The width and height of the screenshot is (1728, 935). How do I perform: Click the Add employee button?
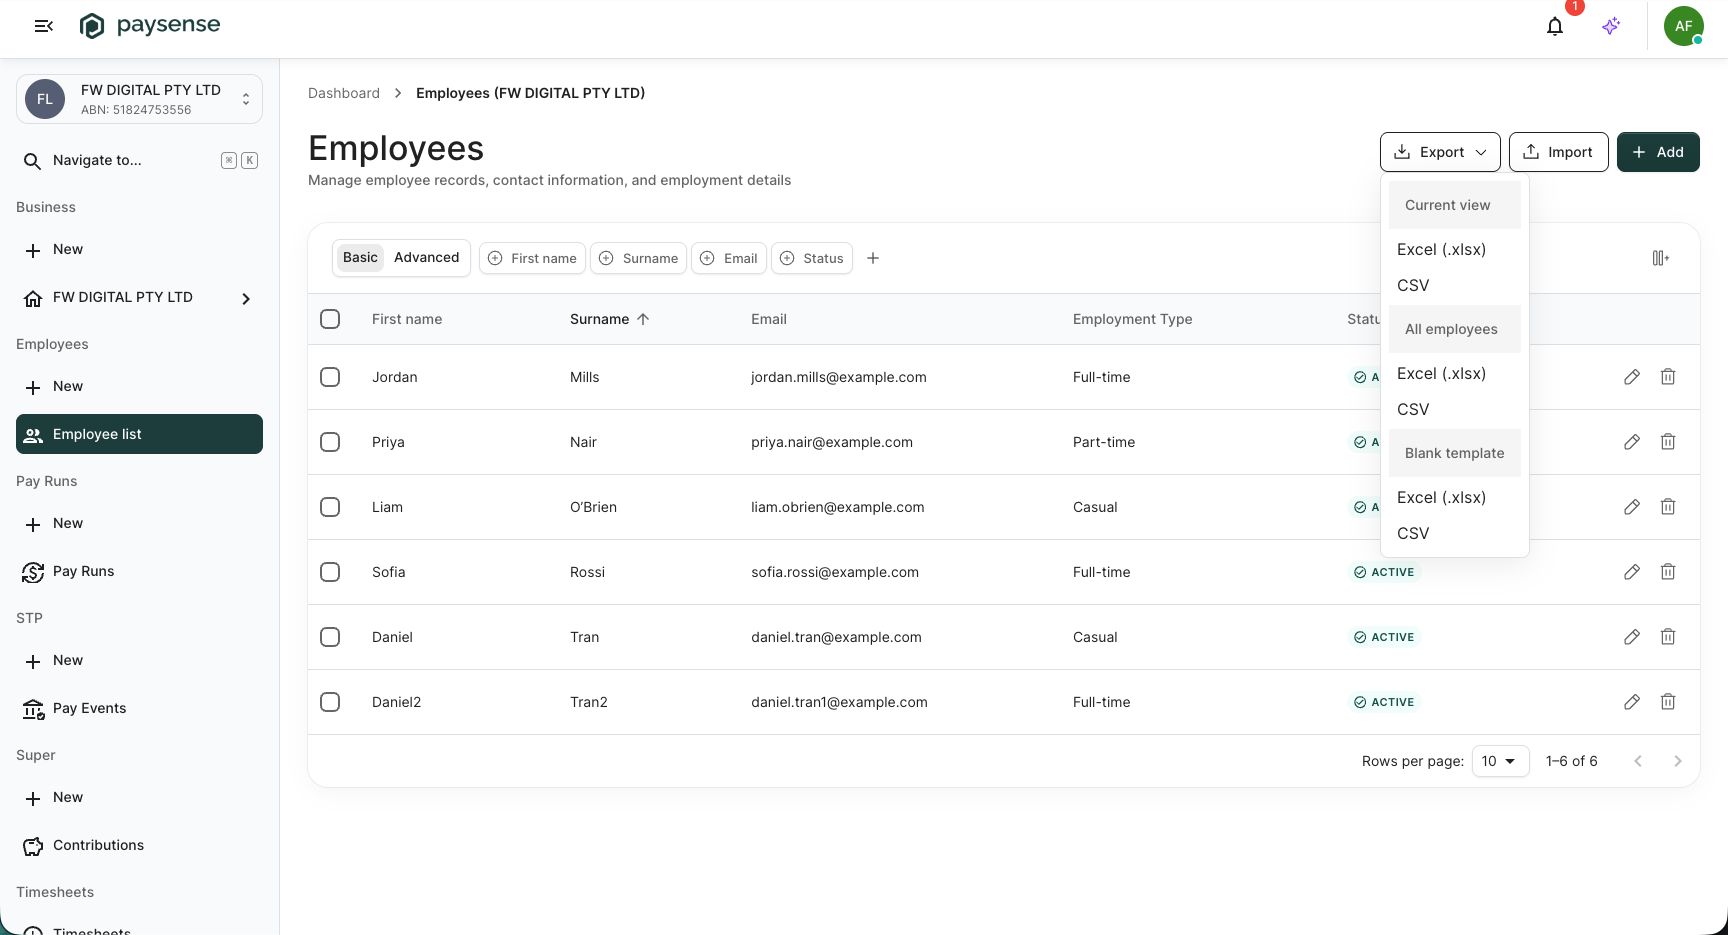[x=1658, y=152]
